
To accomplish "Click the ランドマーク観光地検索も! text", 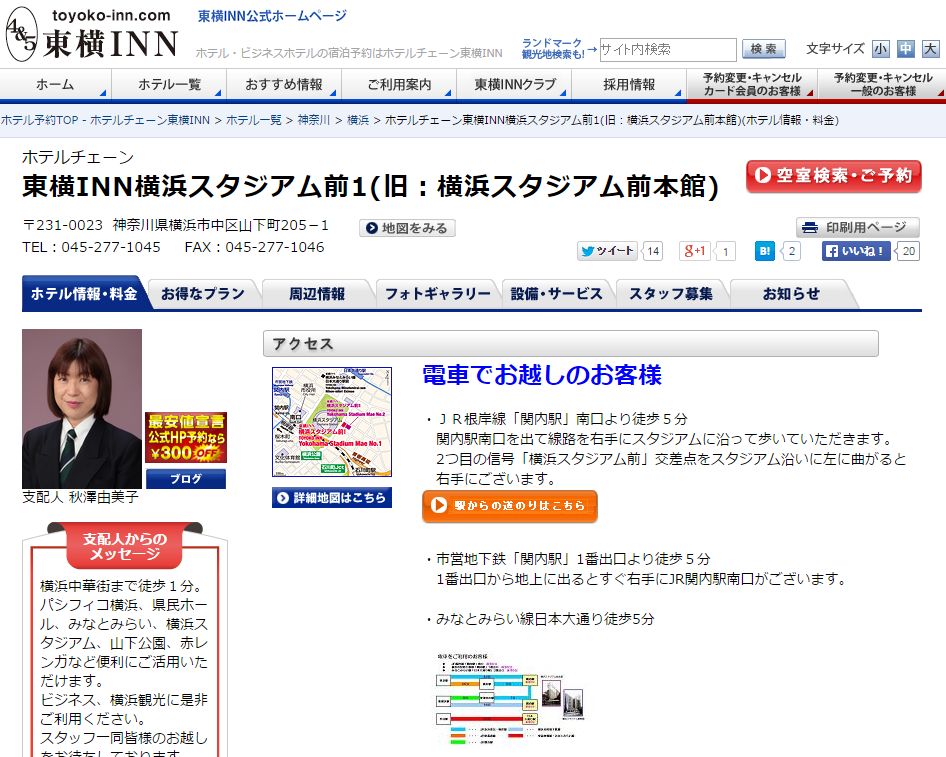I will click(x=552, y=48).
